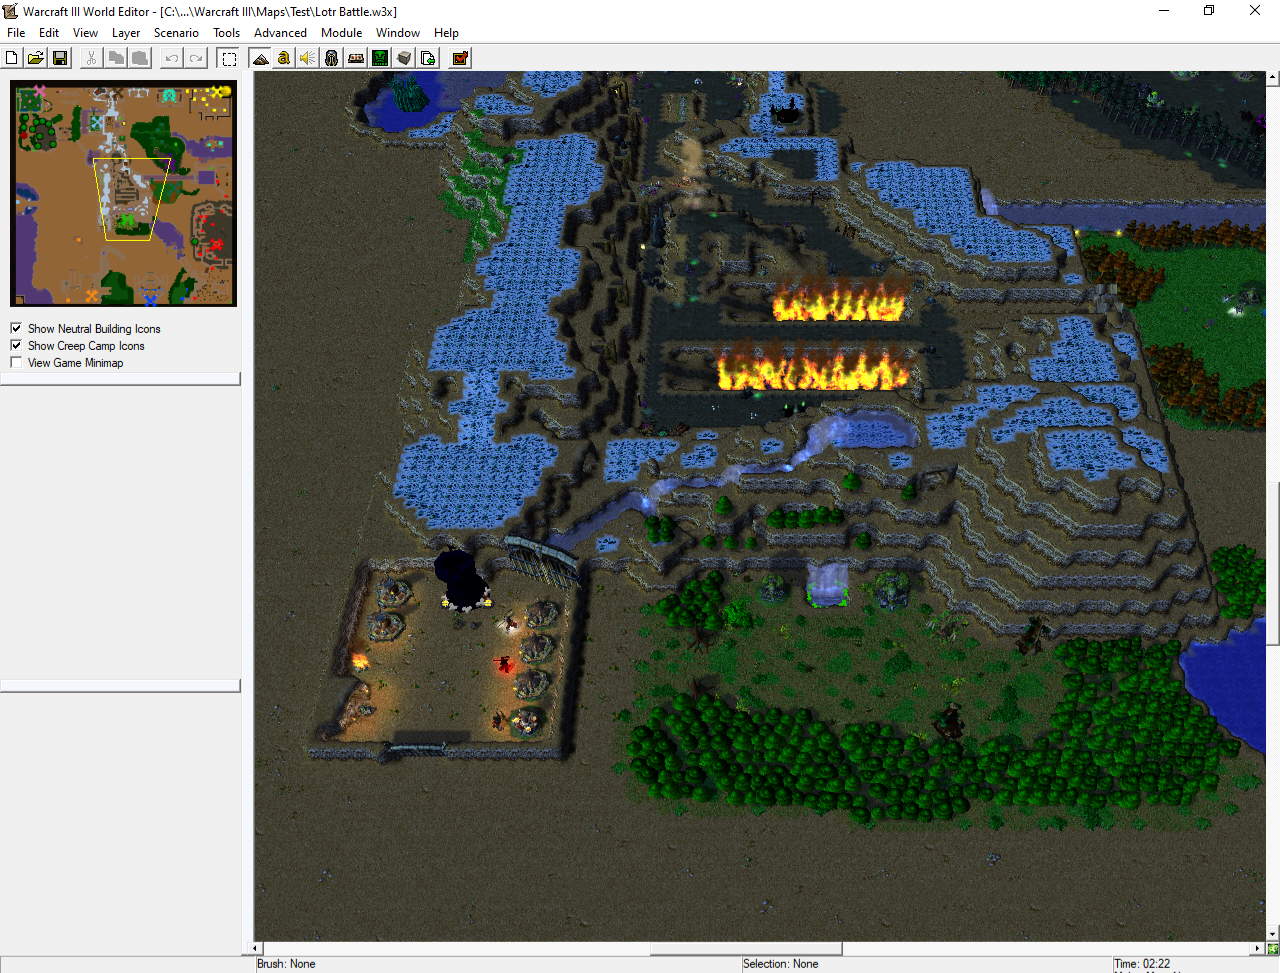Screen dimensions: 1280x973
Task: Click the World Editor title bar icon
Action: 11,11
